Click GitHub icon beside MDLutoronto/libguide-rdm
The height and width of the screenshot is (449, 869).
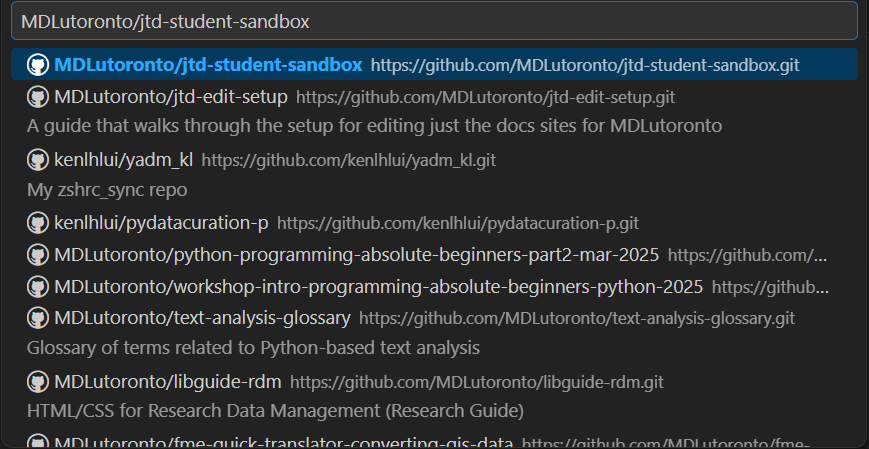[x=38, y=382]
